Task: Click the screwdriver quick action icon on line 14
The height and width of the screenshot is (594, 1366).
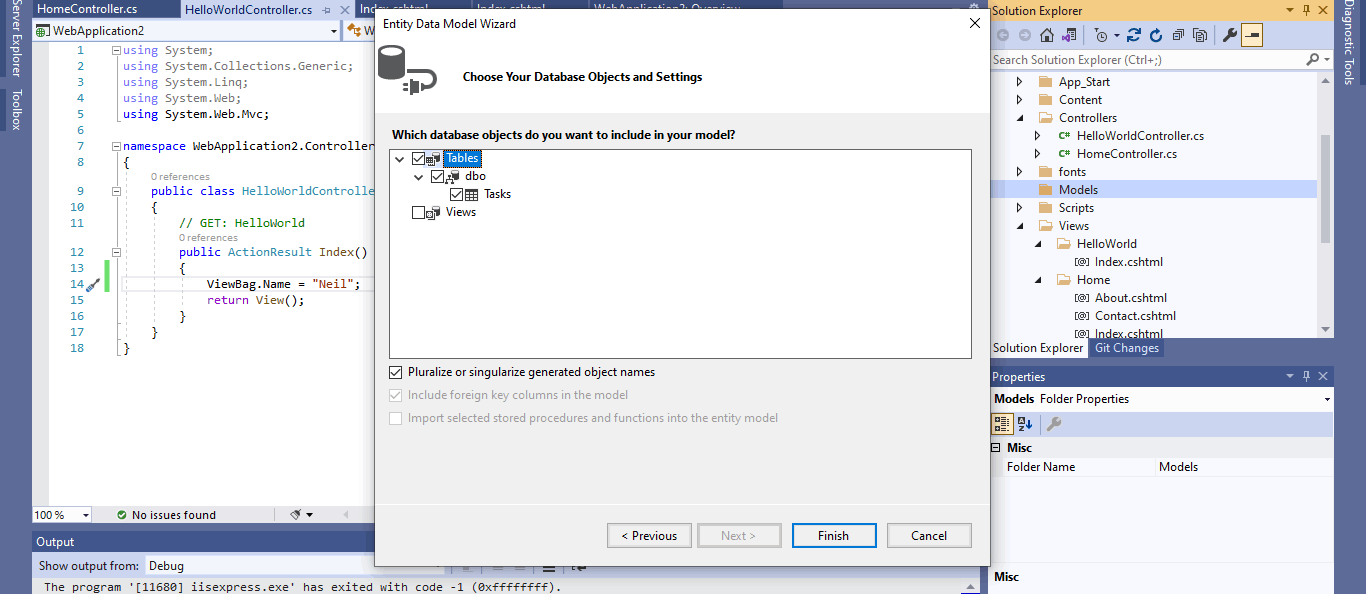Action: coord(93,284)
